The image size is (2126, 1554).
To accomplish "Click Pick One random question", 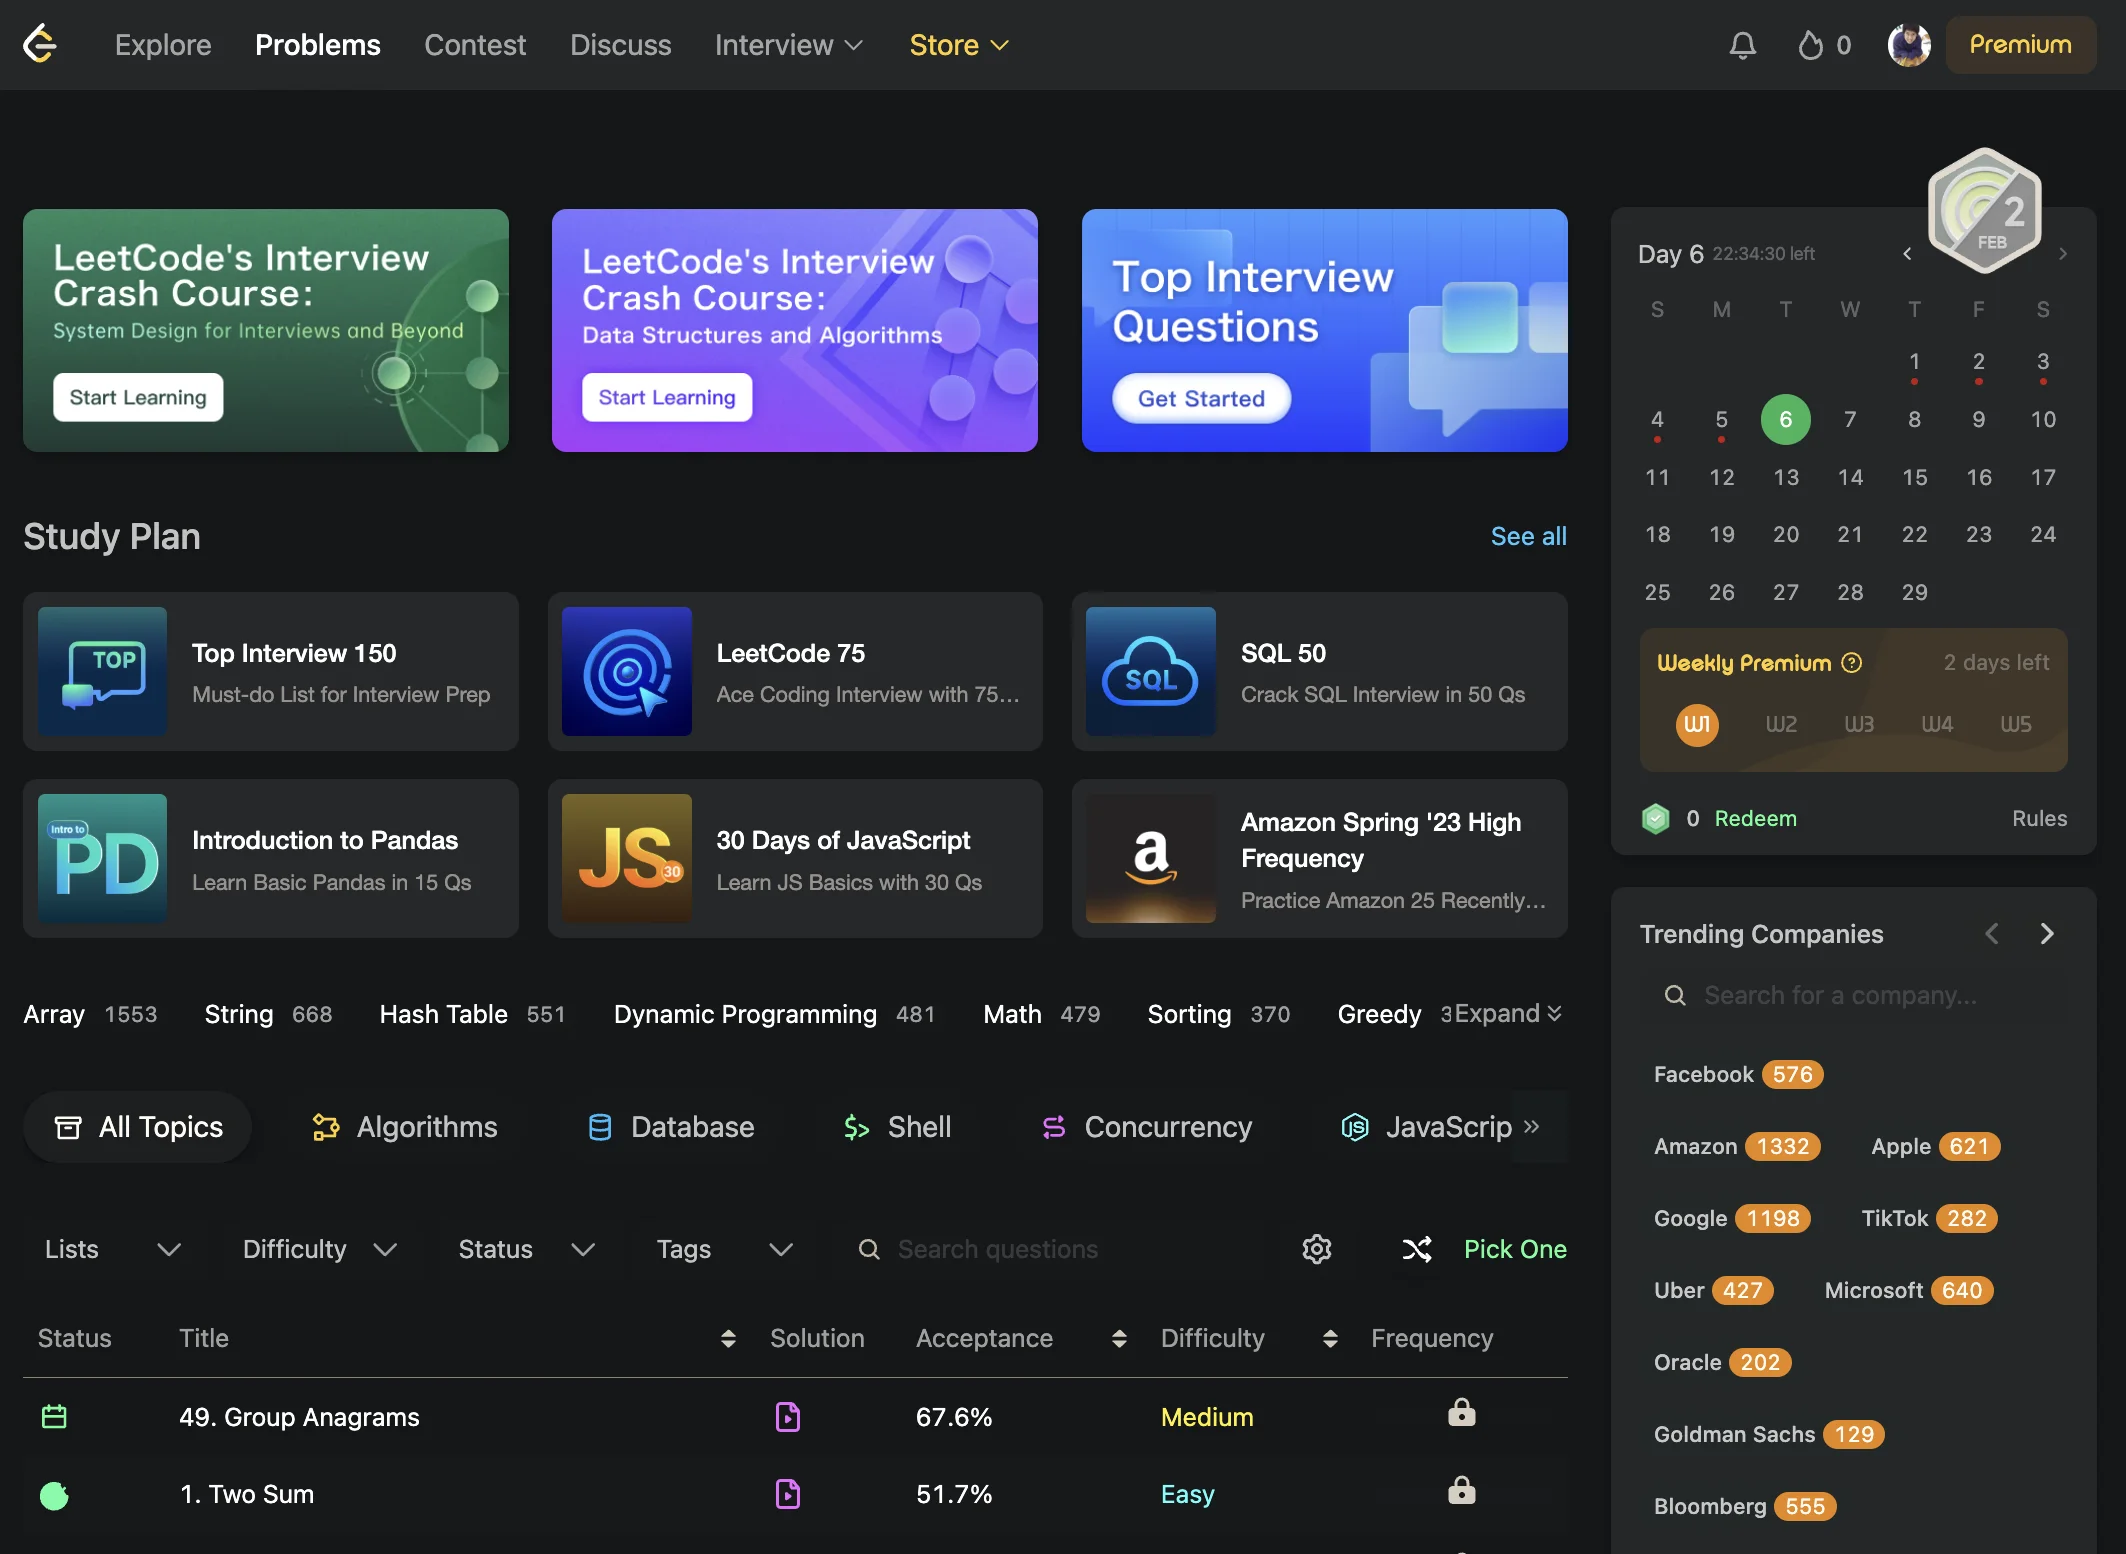I will [x=1515, y=1249].
